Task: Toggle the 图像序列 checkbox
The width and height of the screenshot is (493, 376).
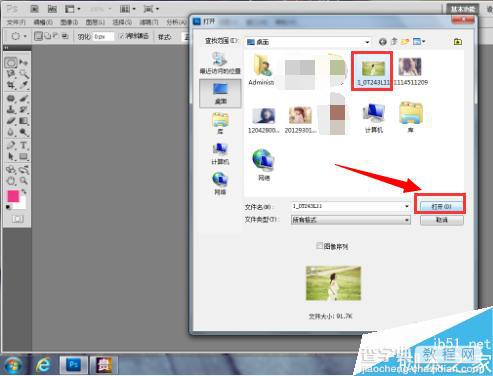Action: coord(319,246)
